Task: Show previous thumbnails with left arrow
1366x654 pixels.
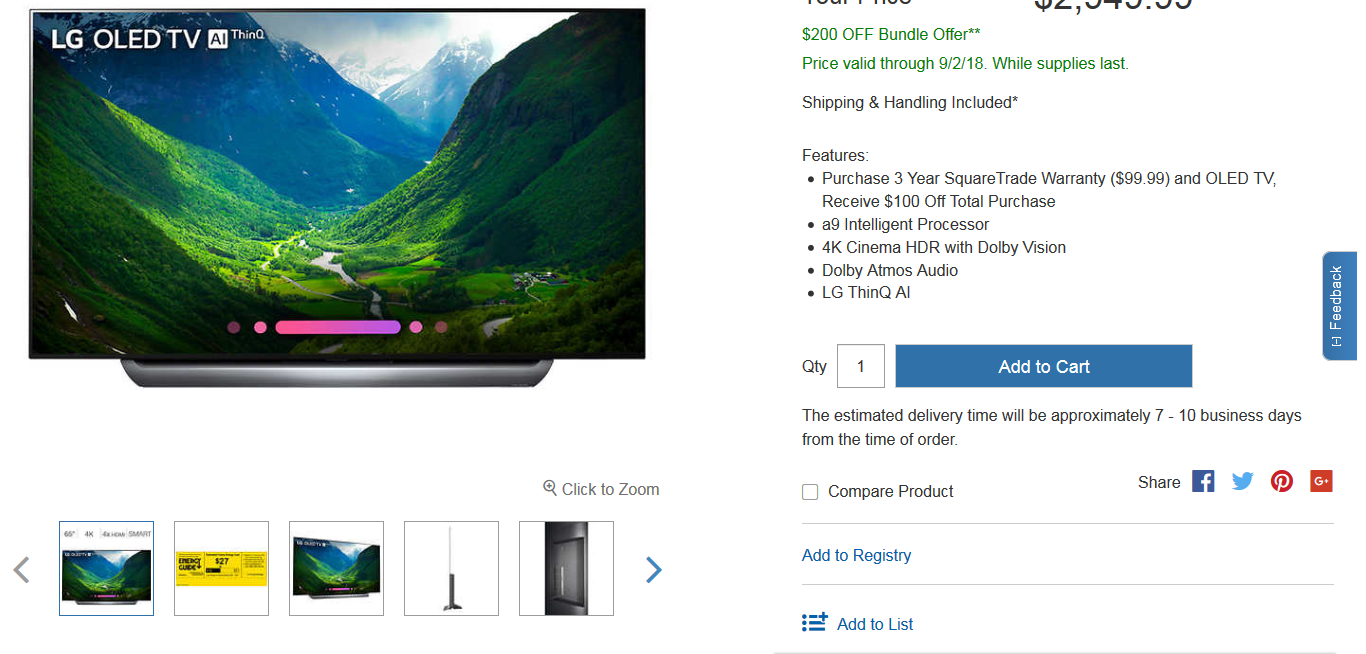Action: (21, 570)
